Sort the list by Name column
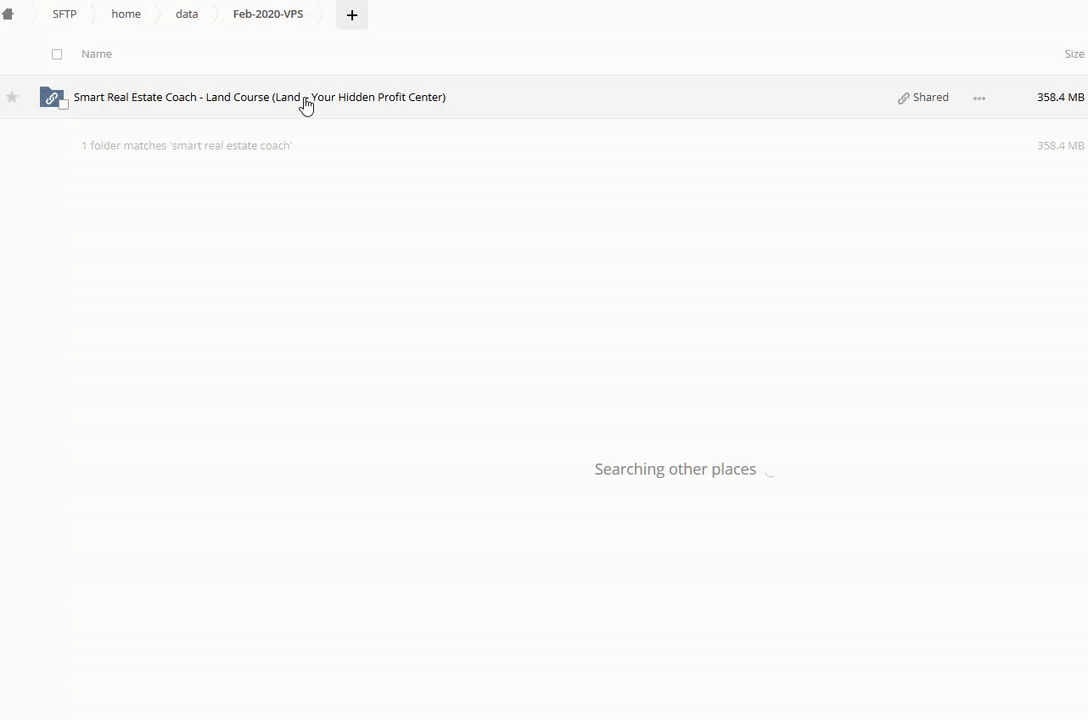The height and width of the screenshot is (720, 1088). pyautogui.click(x=97, y=54)
